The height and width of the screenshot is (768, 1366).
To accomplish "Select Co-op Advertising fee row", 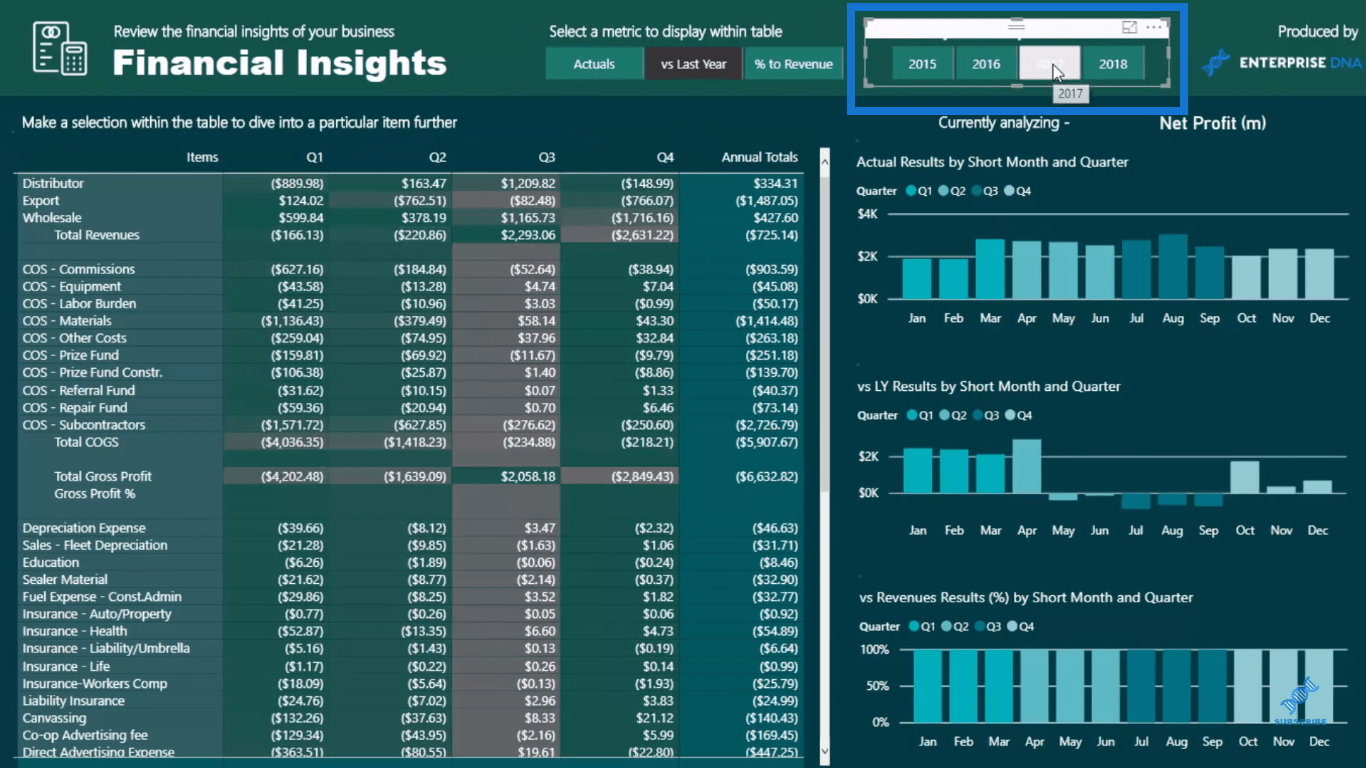I will (x=410, y=735).
